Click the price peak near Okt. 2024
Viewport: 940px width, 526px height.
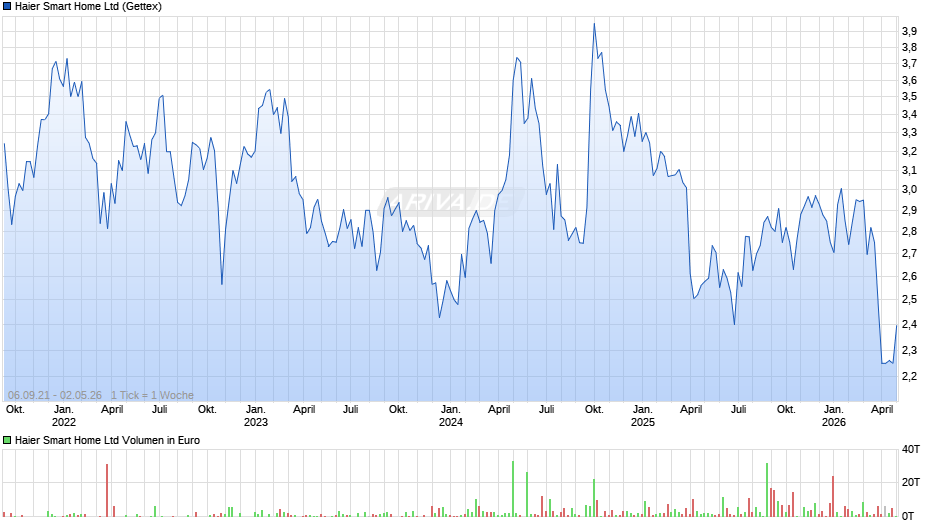[594, 24]
